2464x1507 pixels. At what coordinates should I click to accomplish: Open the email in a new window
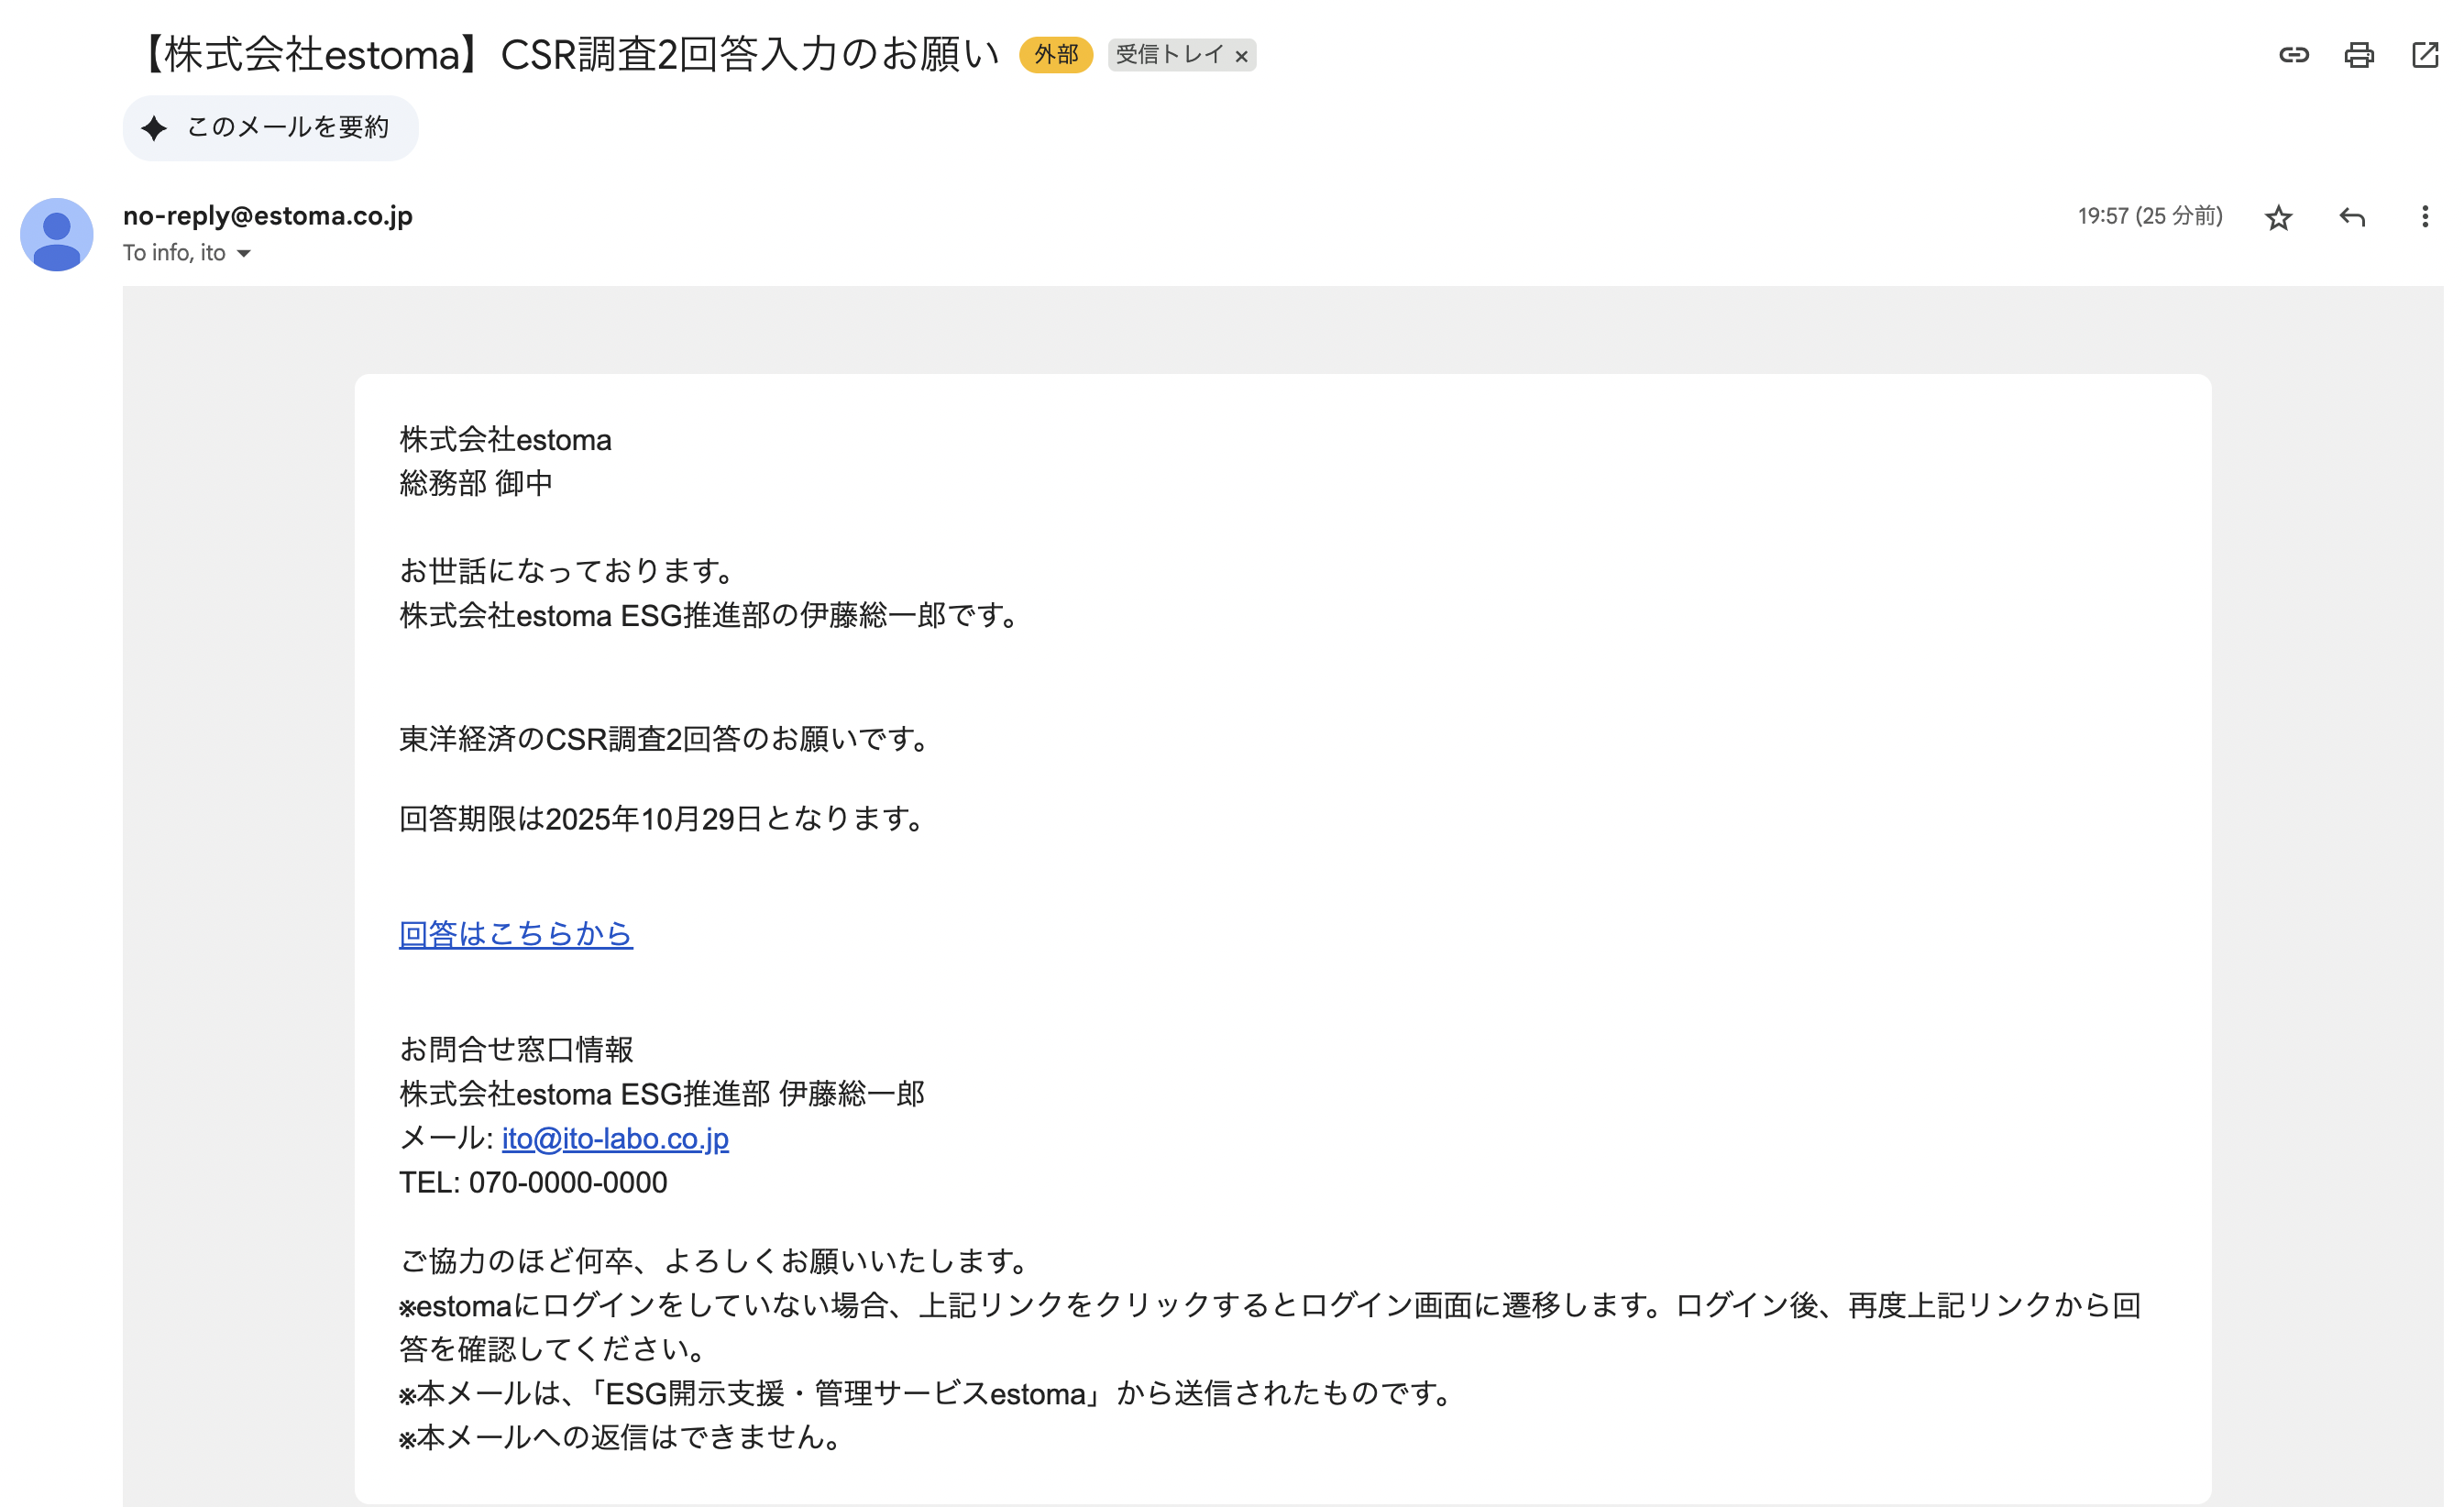(2425, 55)
